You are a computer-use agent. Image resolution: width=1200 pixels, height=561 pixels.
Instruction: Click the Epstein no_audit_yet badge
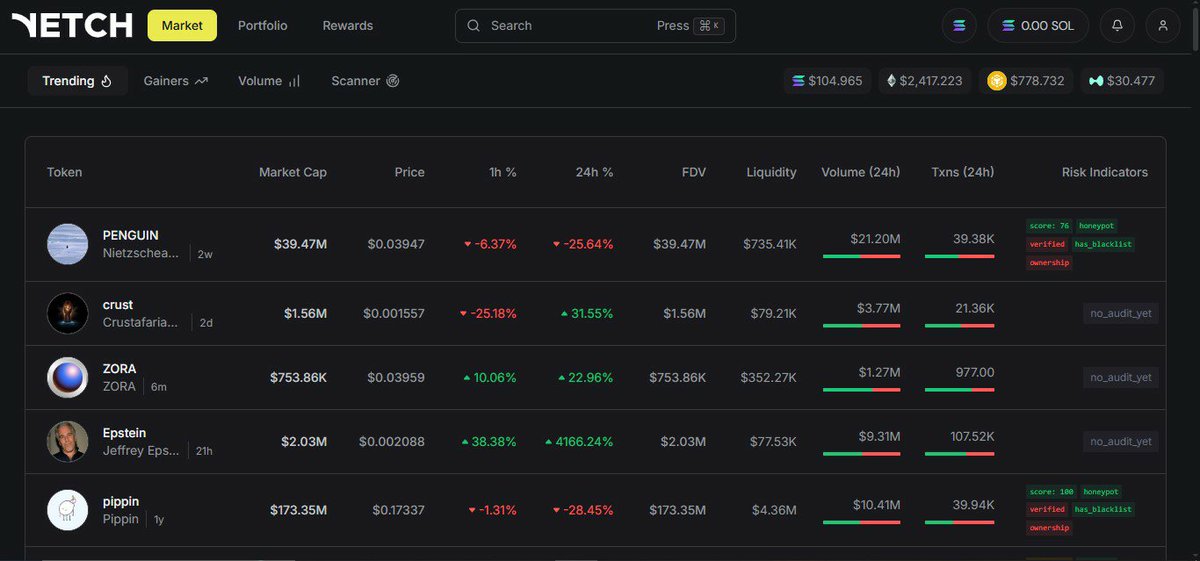[1121, 441]
